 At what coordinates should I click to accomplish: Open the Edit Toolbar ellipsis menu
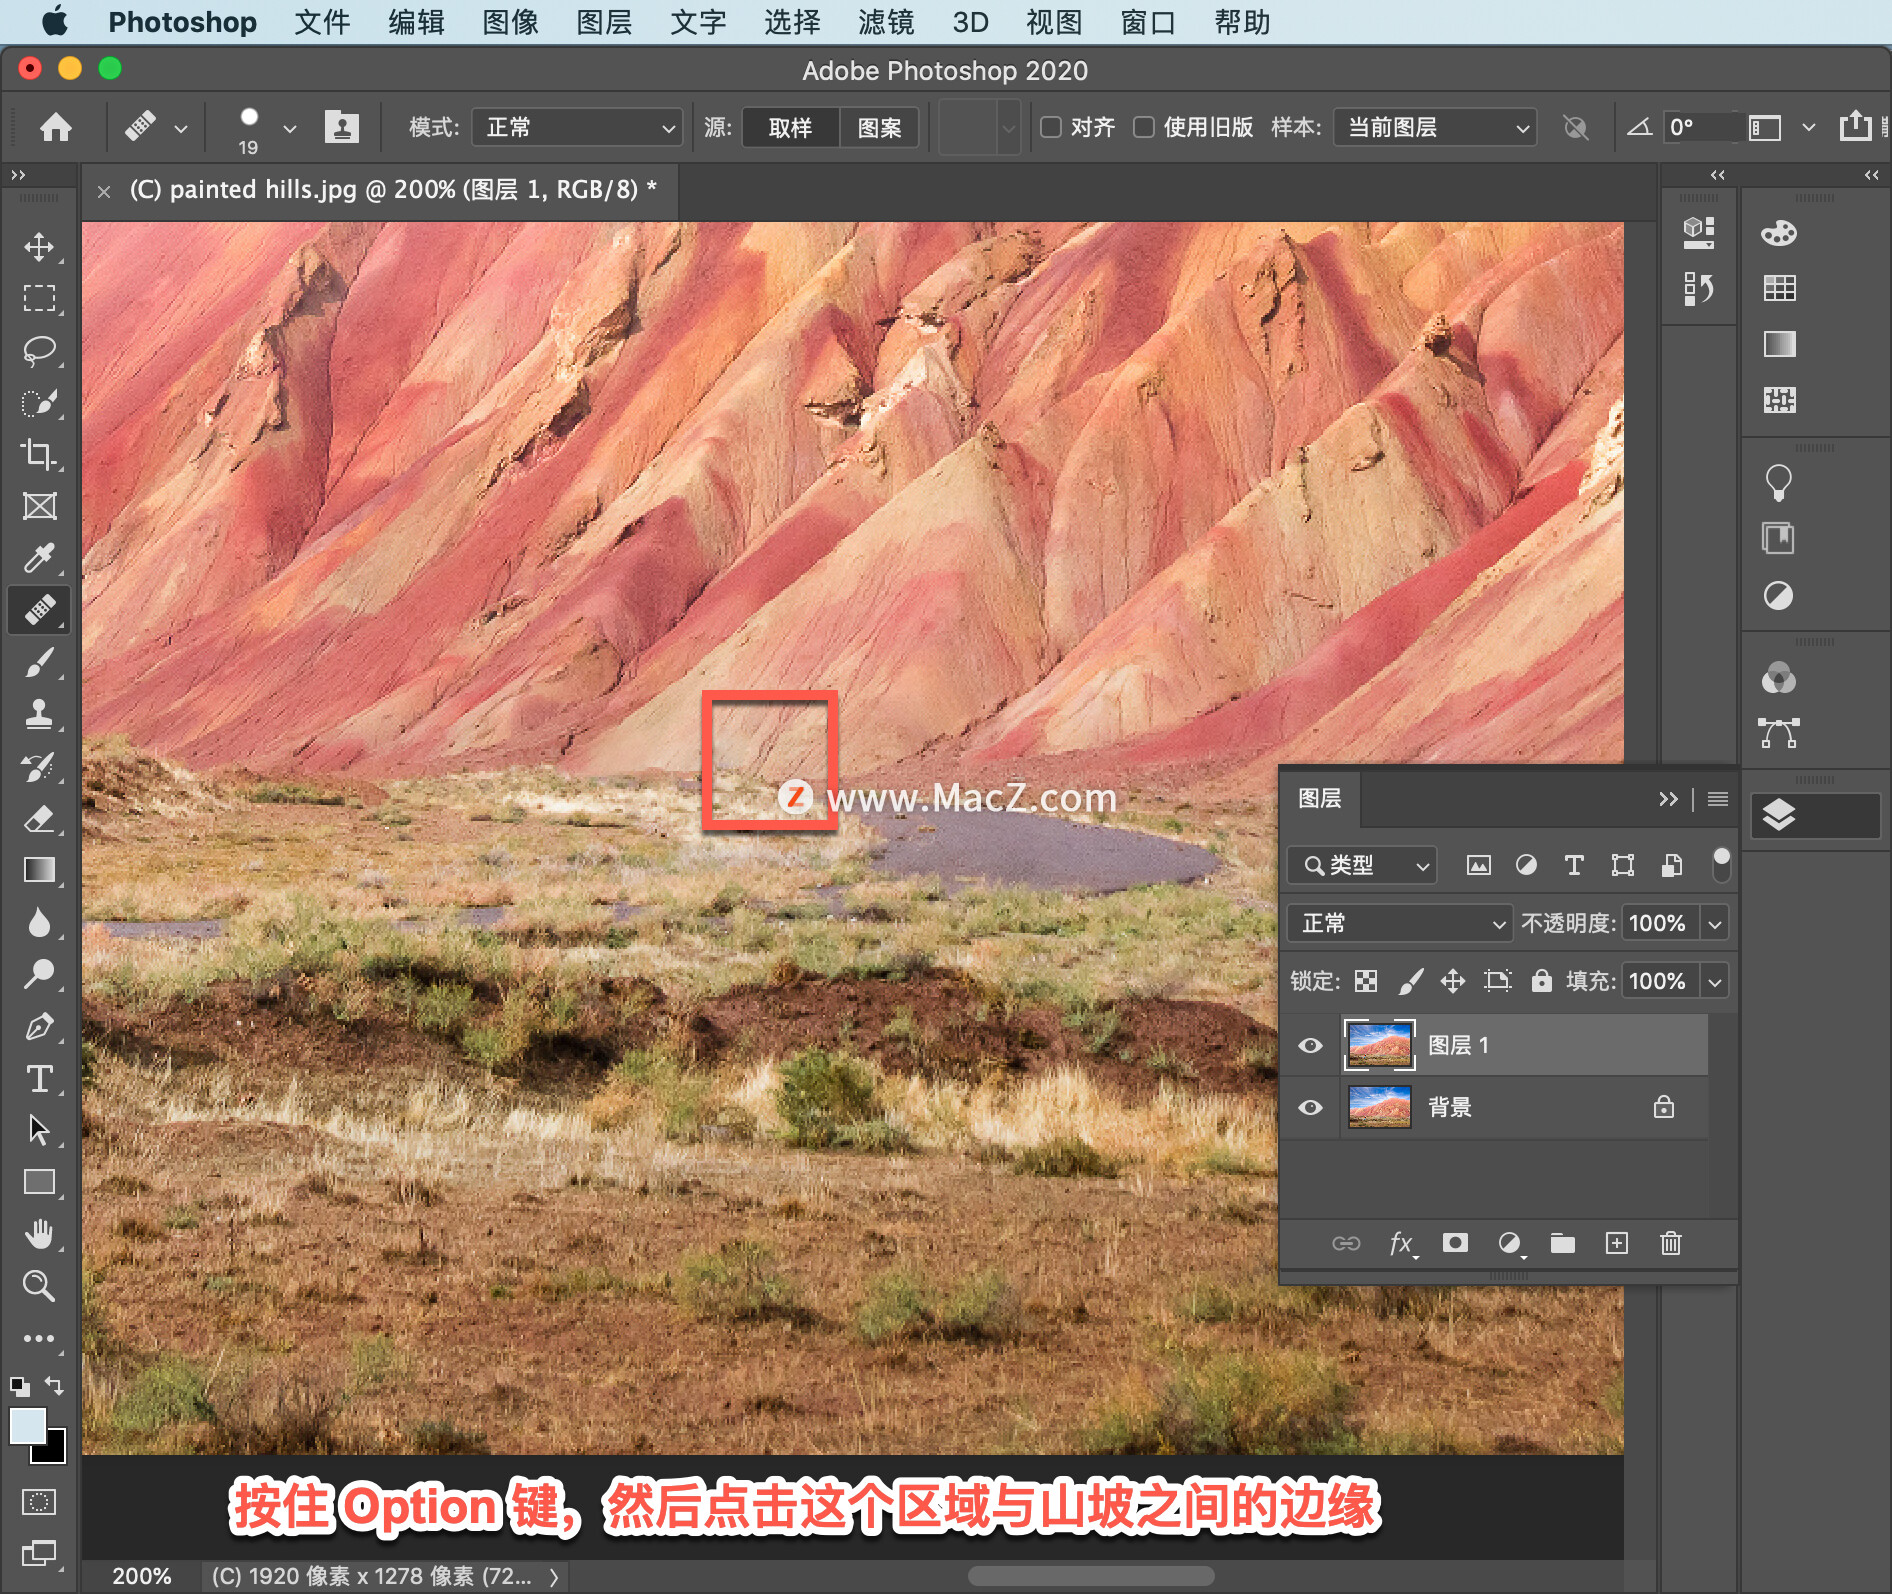click(39, 1338)
